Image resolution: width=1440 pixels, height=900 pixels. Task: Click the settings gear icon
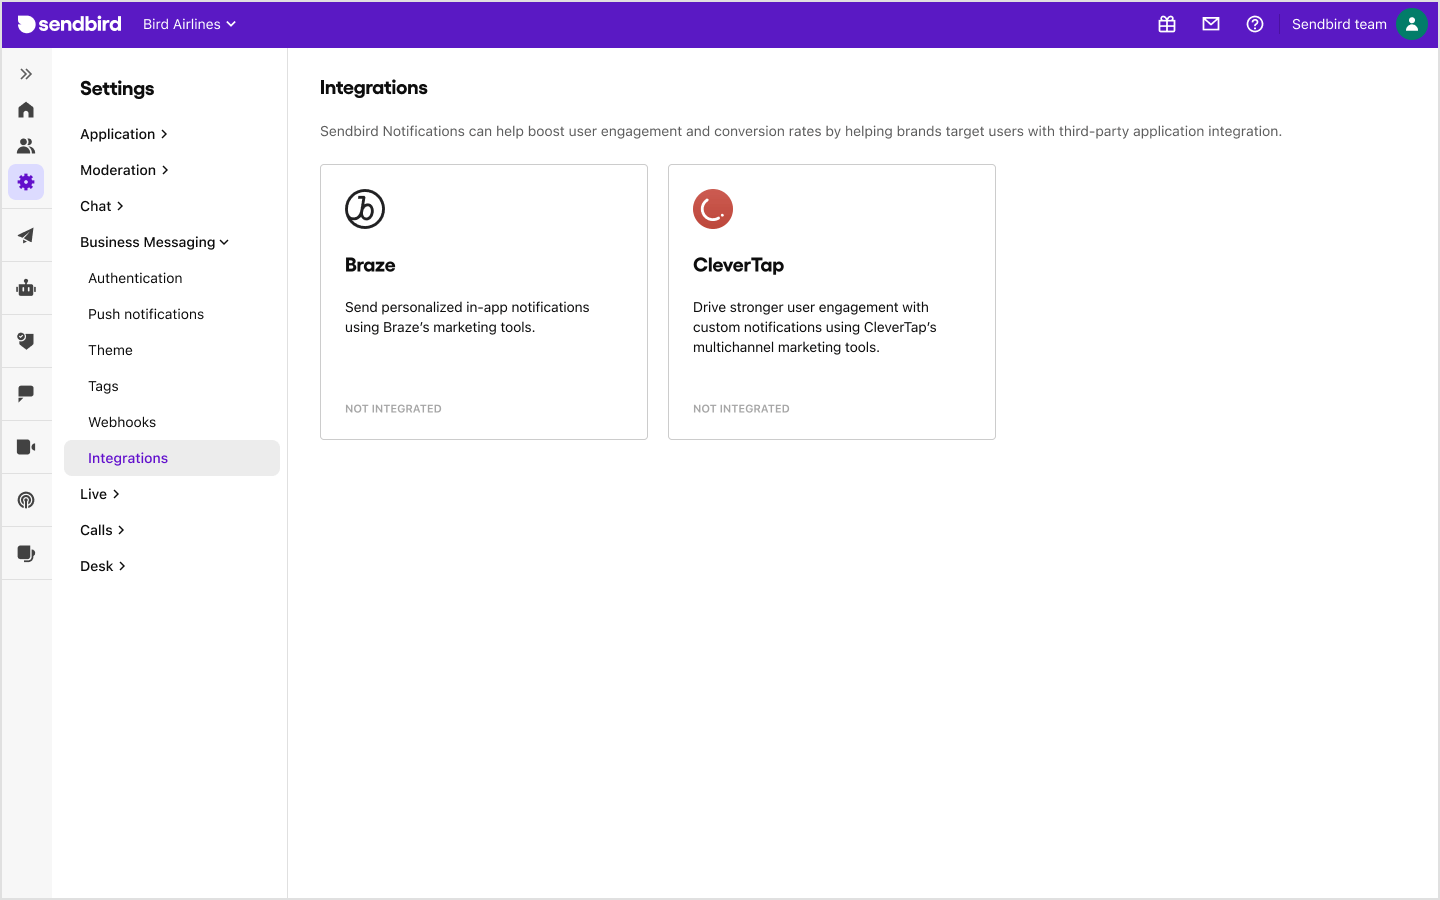pyautogui.click(x=26, y=182)
